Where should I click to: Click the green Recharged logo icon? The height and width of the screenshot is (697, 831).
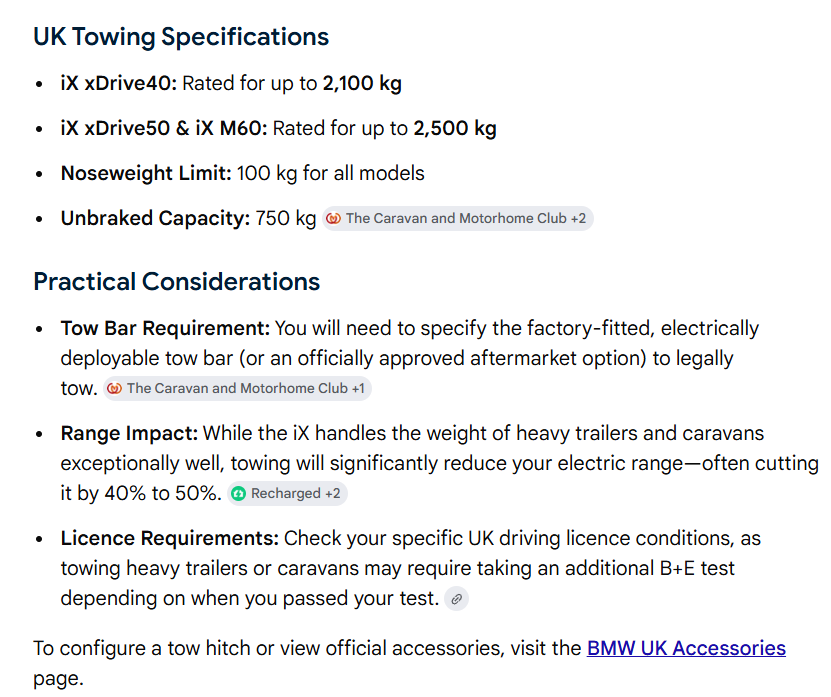pos(239,493)
